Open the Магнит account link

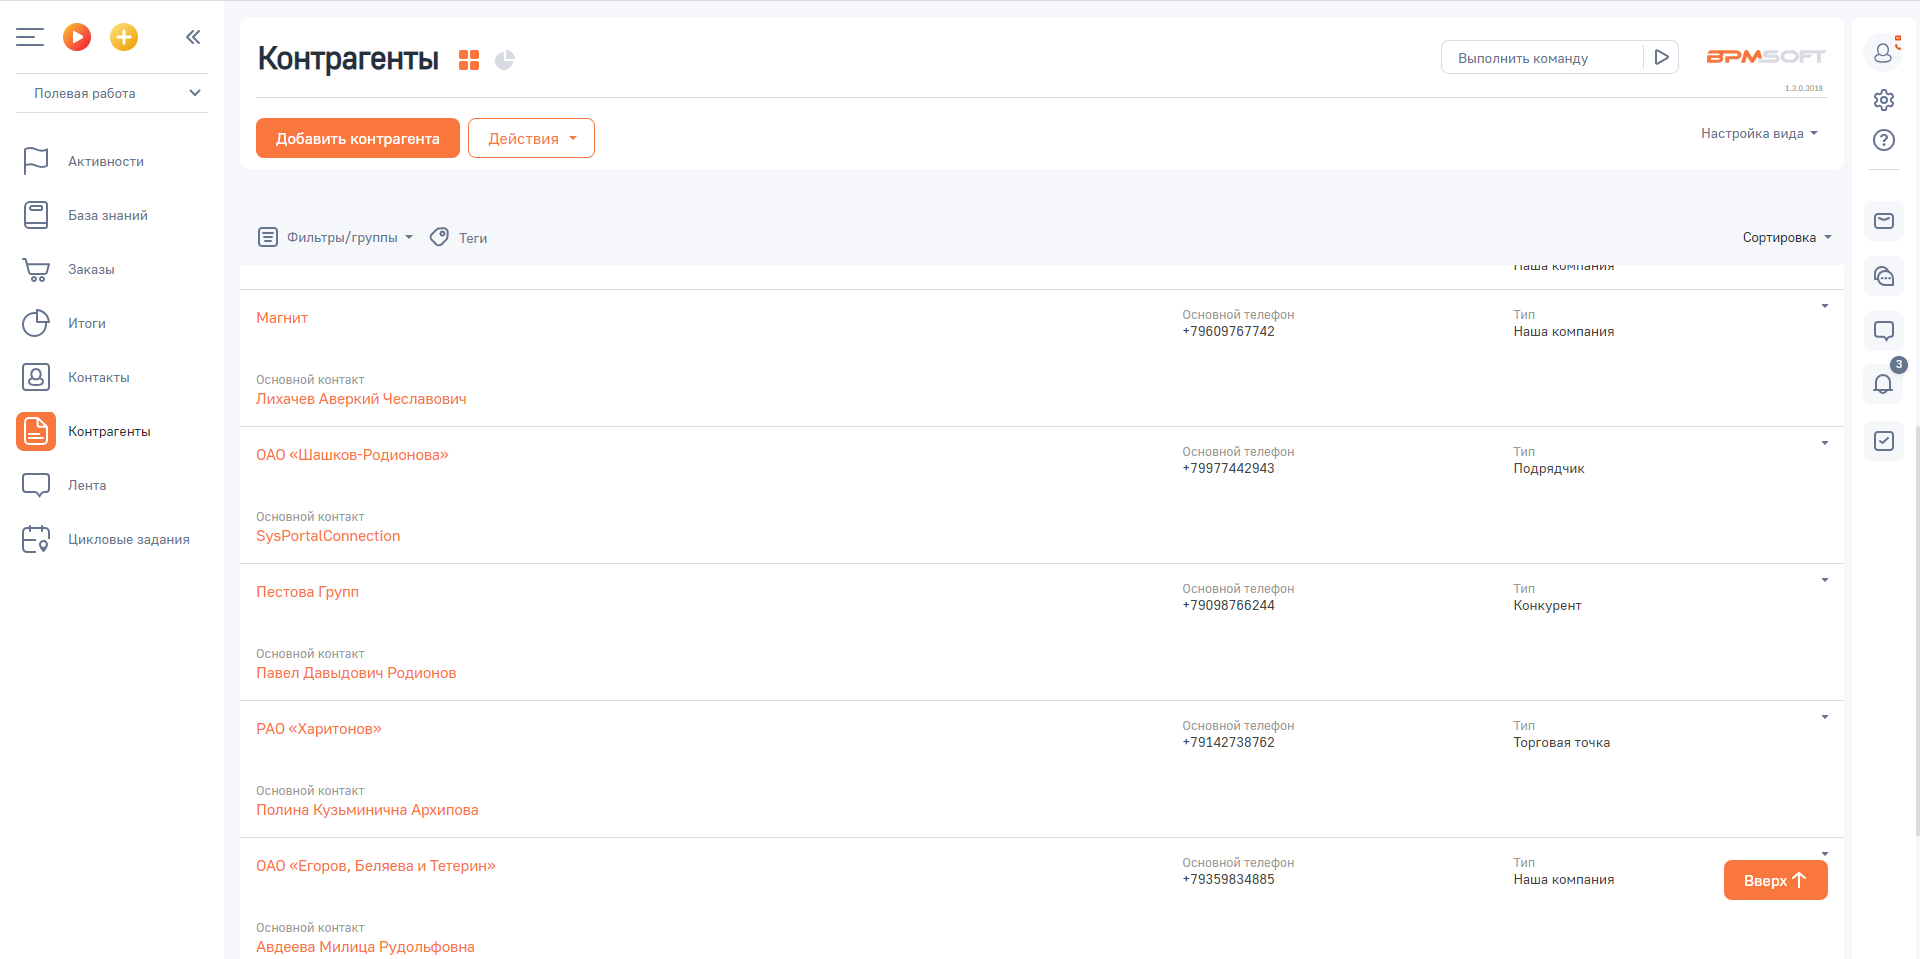(x=282, y=318)
